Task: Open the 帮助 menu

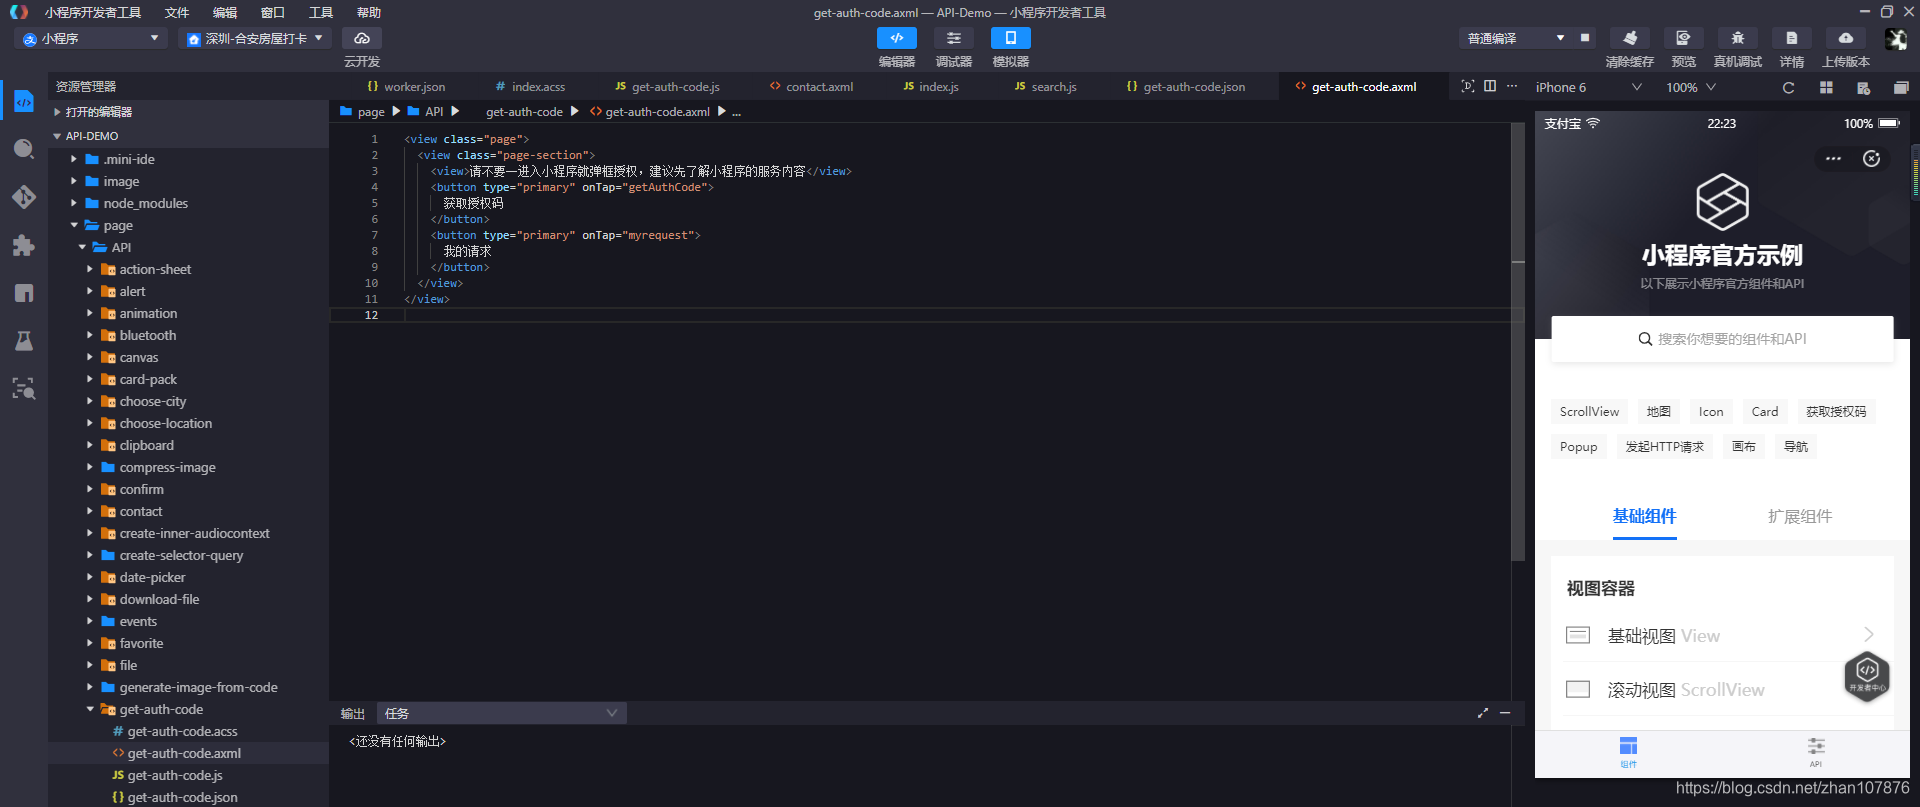Action: tap(369, 12)
